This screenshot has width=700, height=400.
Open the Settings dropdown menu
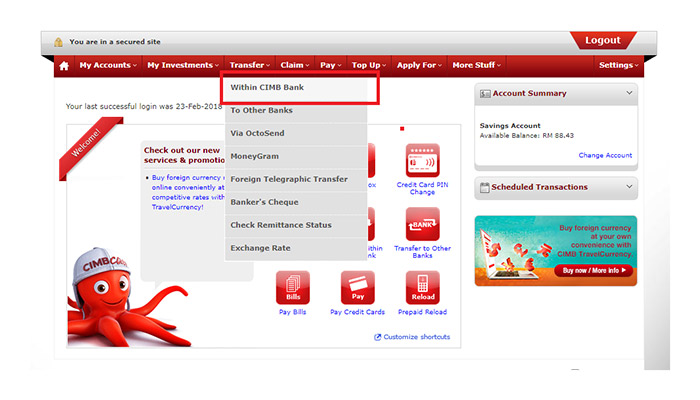(618, 66)
